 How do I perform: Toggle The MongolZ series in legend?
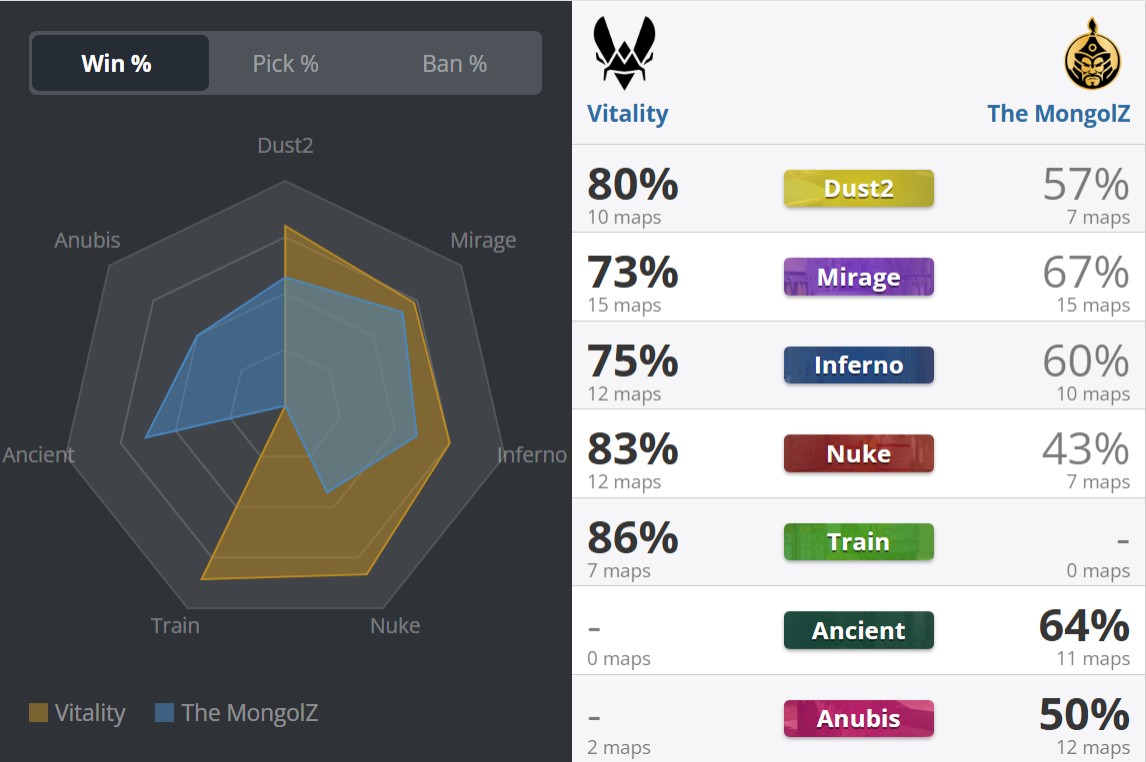[237, 712]
